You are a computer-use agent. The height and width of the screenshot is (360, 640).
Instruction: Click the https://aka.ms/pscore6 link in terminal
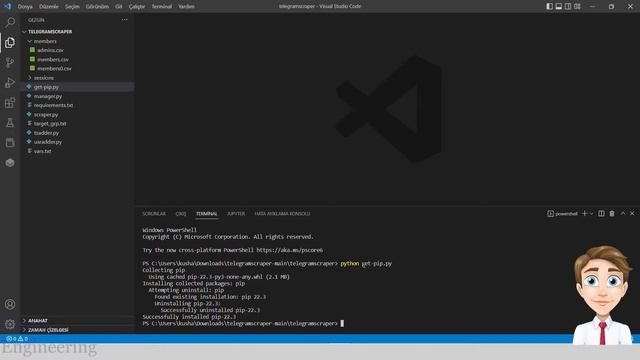(289, 250)
